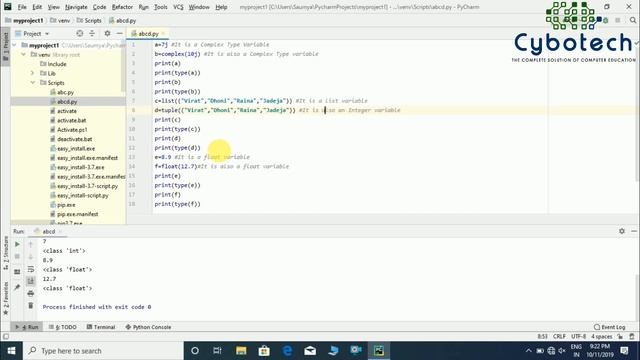Select easy_install.exe in the tree

tap(73, 149)
